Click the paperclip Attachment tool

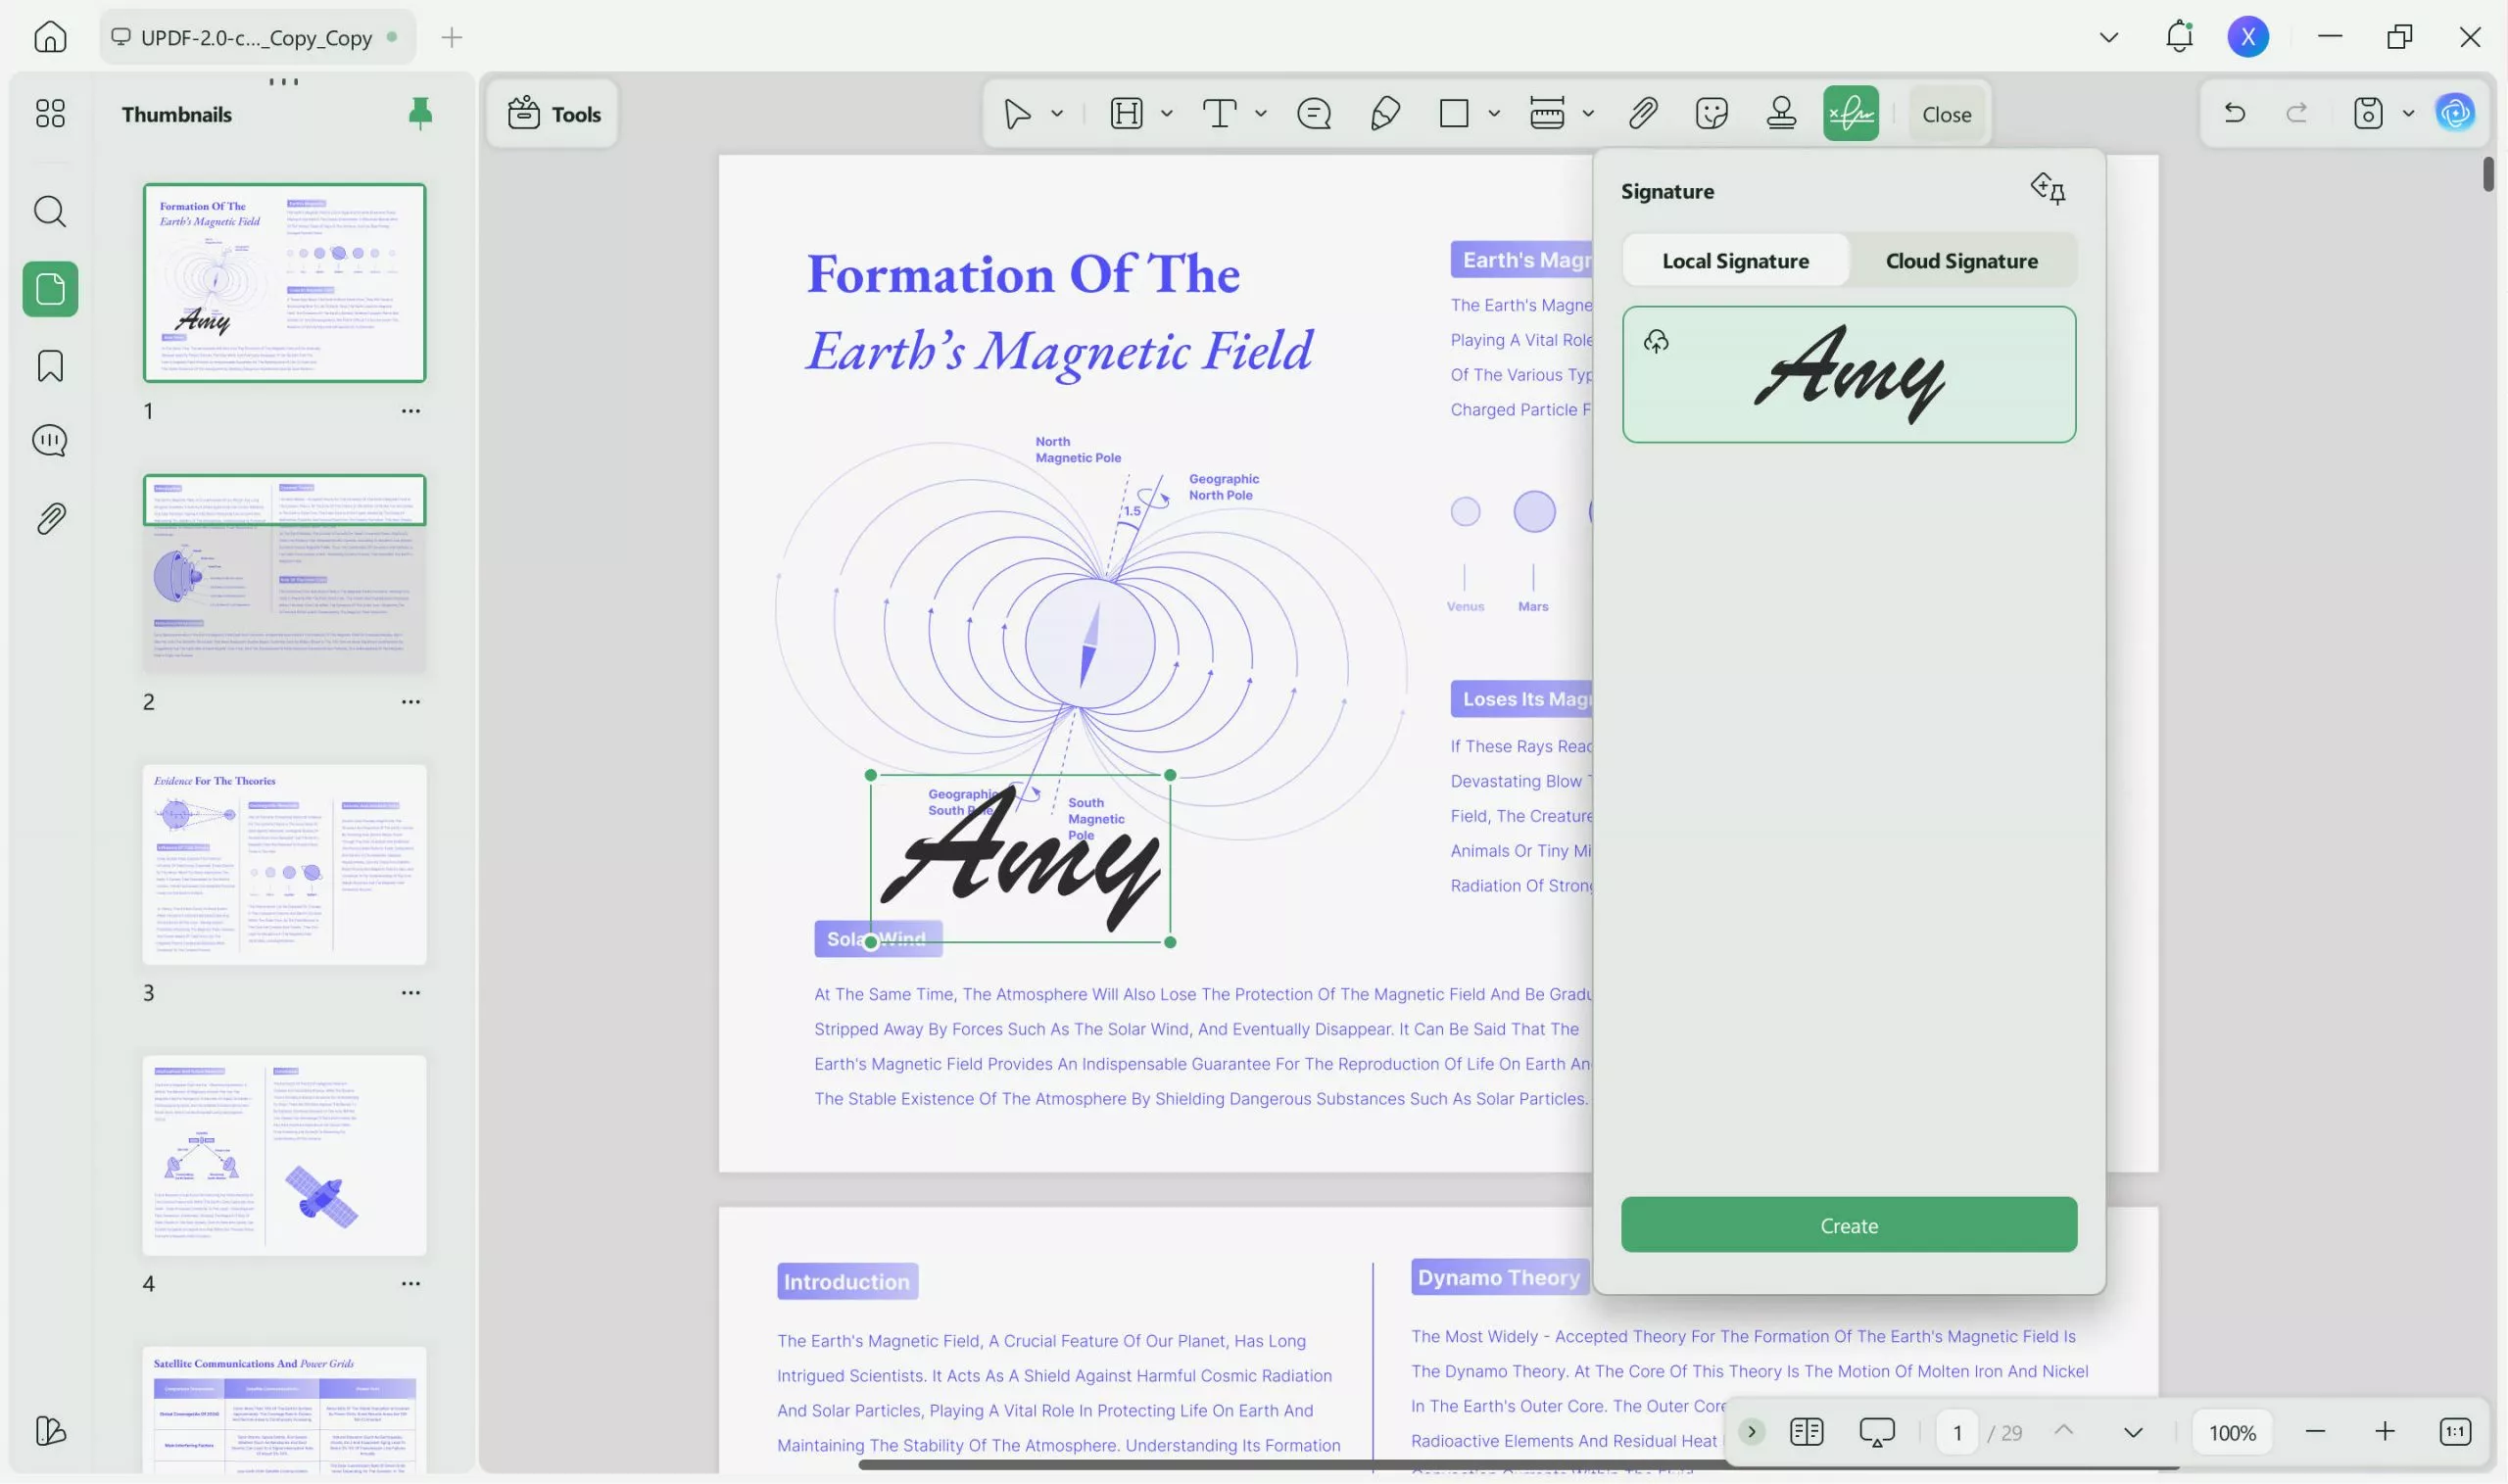1643,113
